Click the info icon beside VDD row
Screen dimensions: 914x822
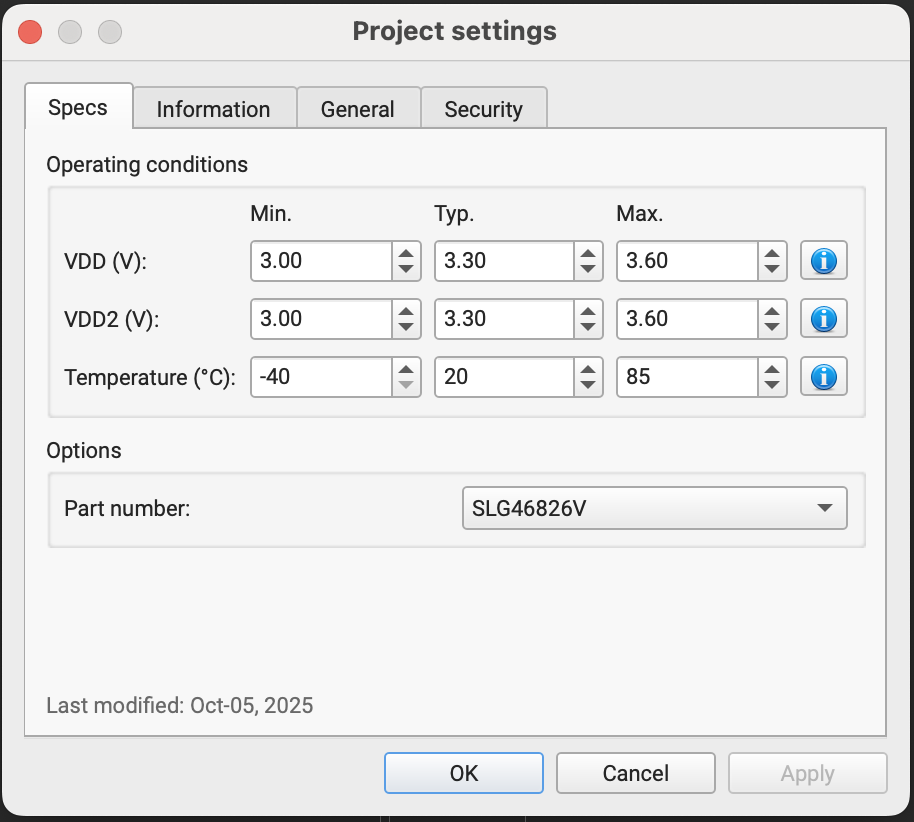[823, 261]
